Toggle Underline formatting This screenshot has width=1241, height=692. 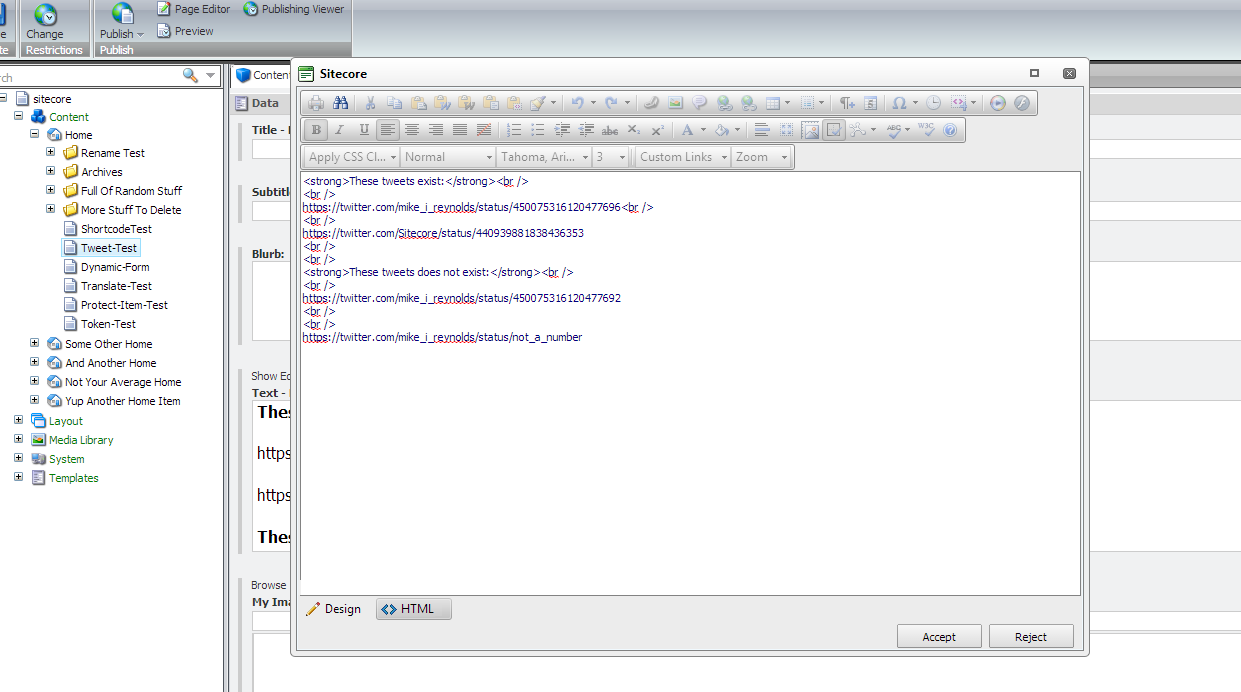click(364, 130)
